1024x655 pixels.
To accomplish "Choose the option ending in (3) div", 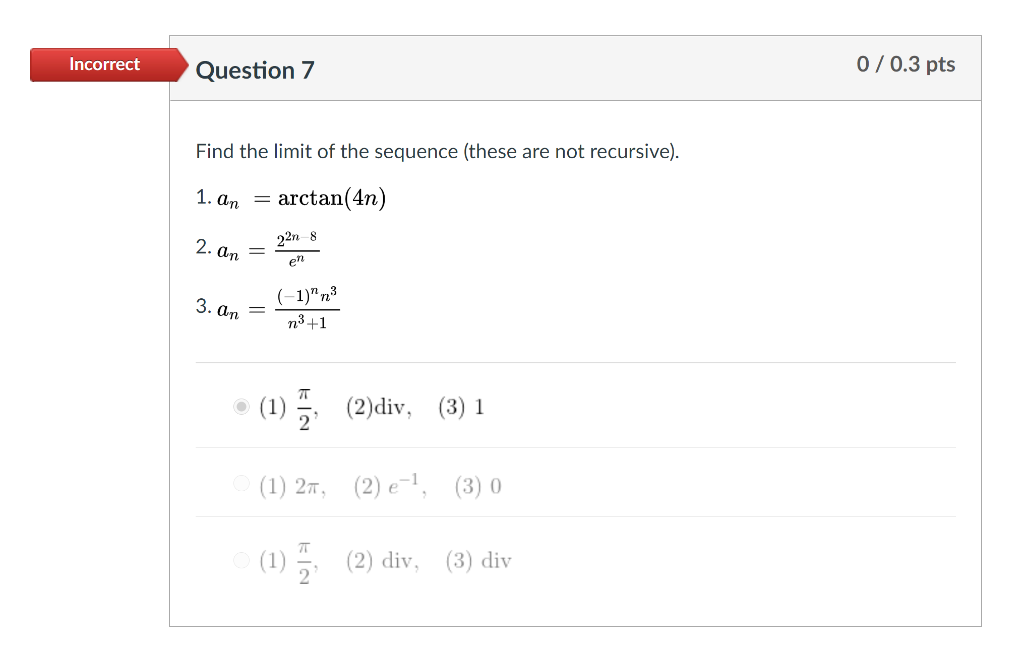I will 241,560.
